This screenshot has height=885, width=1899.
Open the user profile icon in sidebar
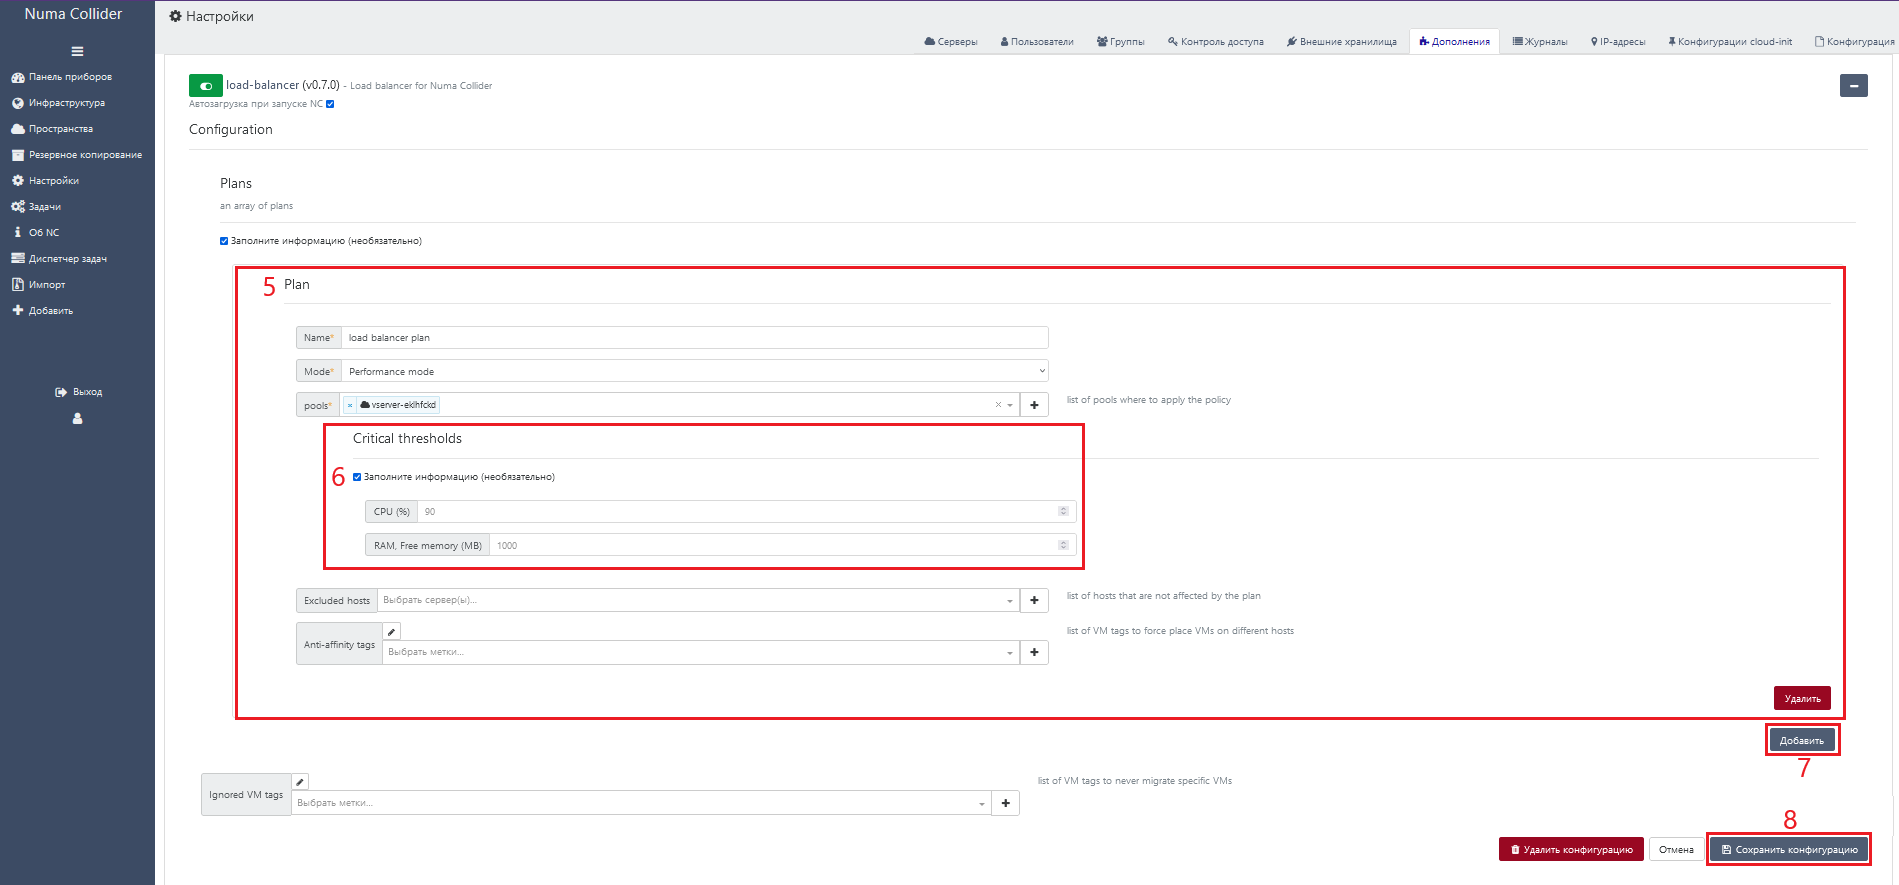click(x=77, y=419)
